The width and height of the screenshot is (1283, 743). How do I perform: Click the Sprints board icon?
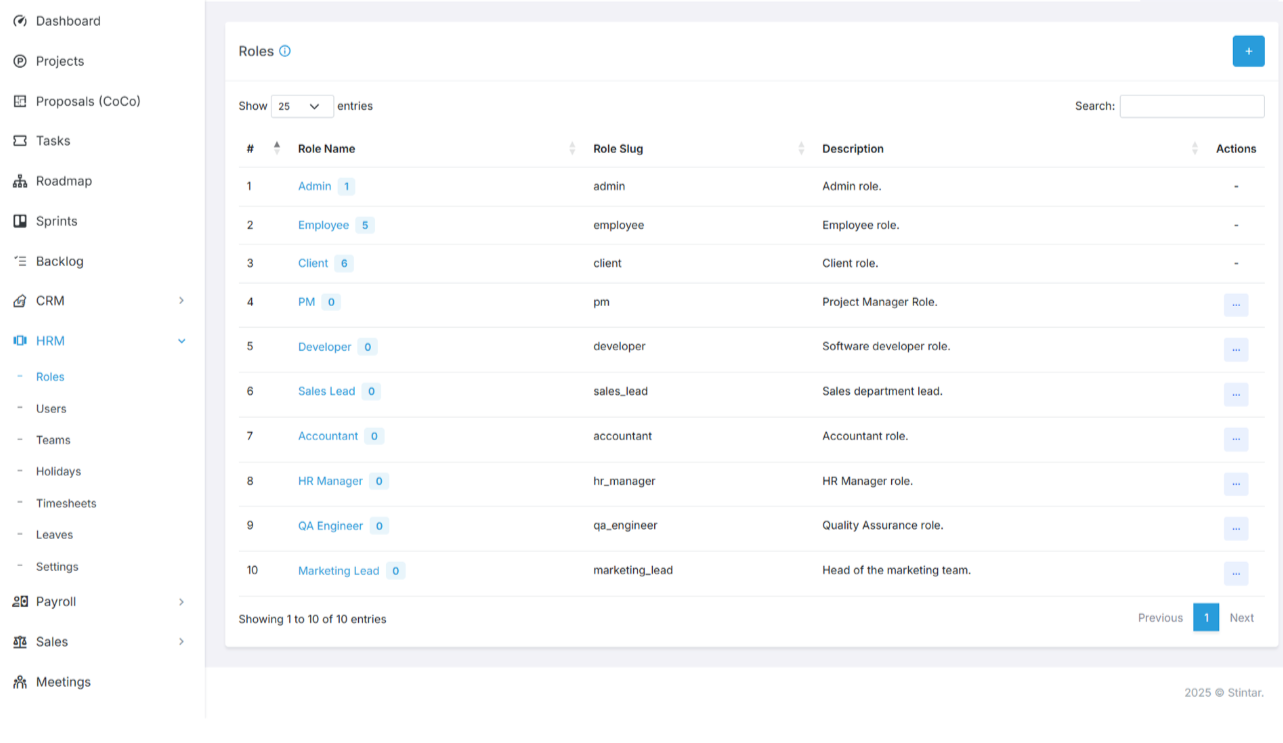tap(20, 221)
